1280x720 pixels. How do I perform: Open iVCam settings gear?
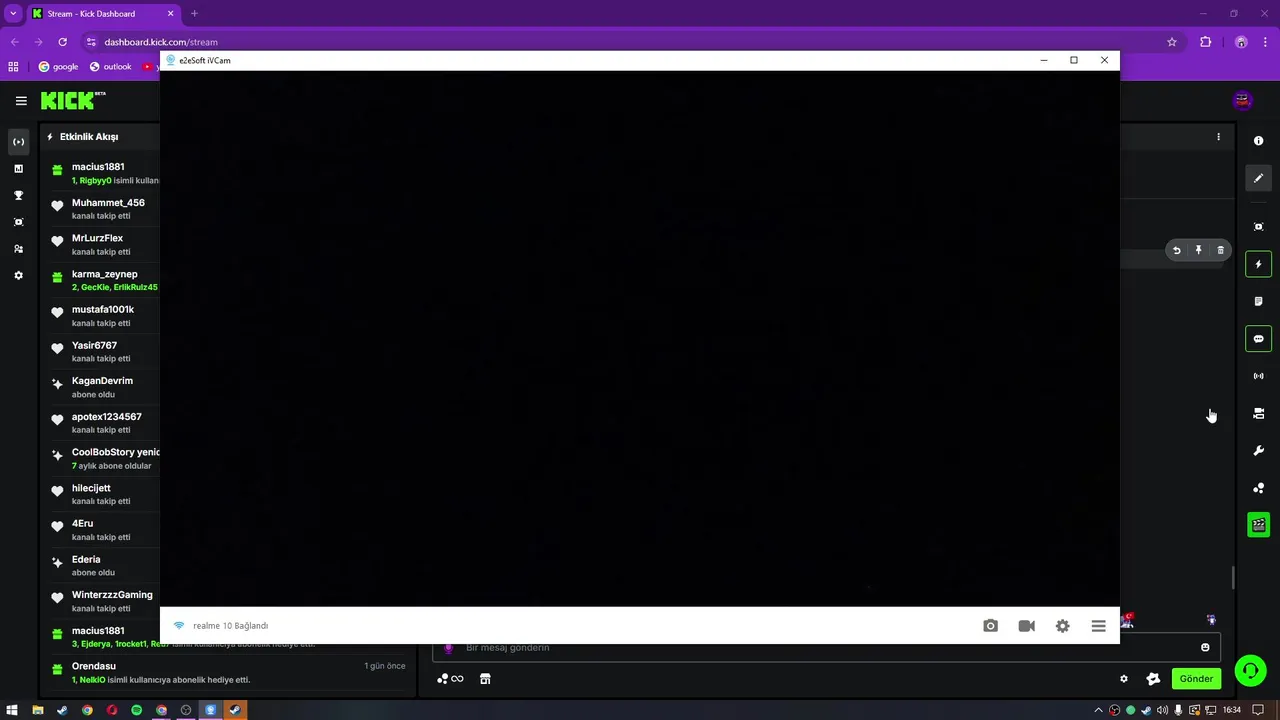[x=1062, y=626]
